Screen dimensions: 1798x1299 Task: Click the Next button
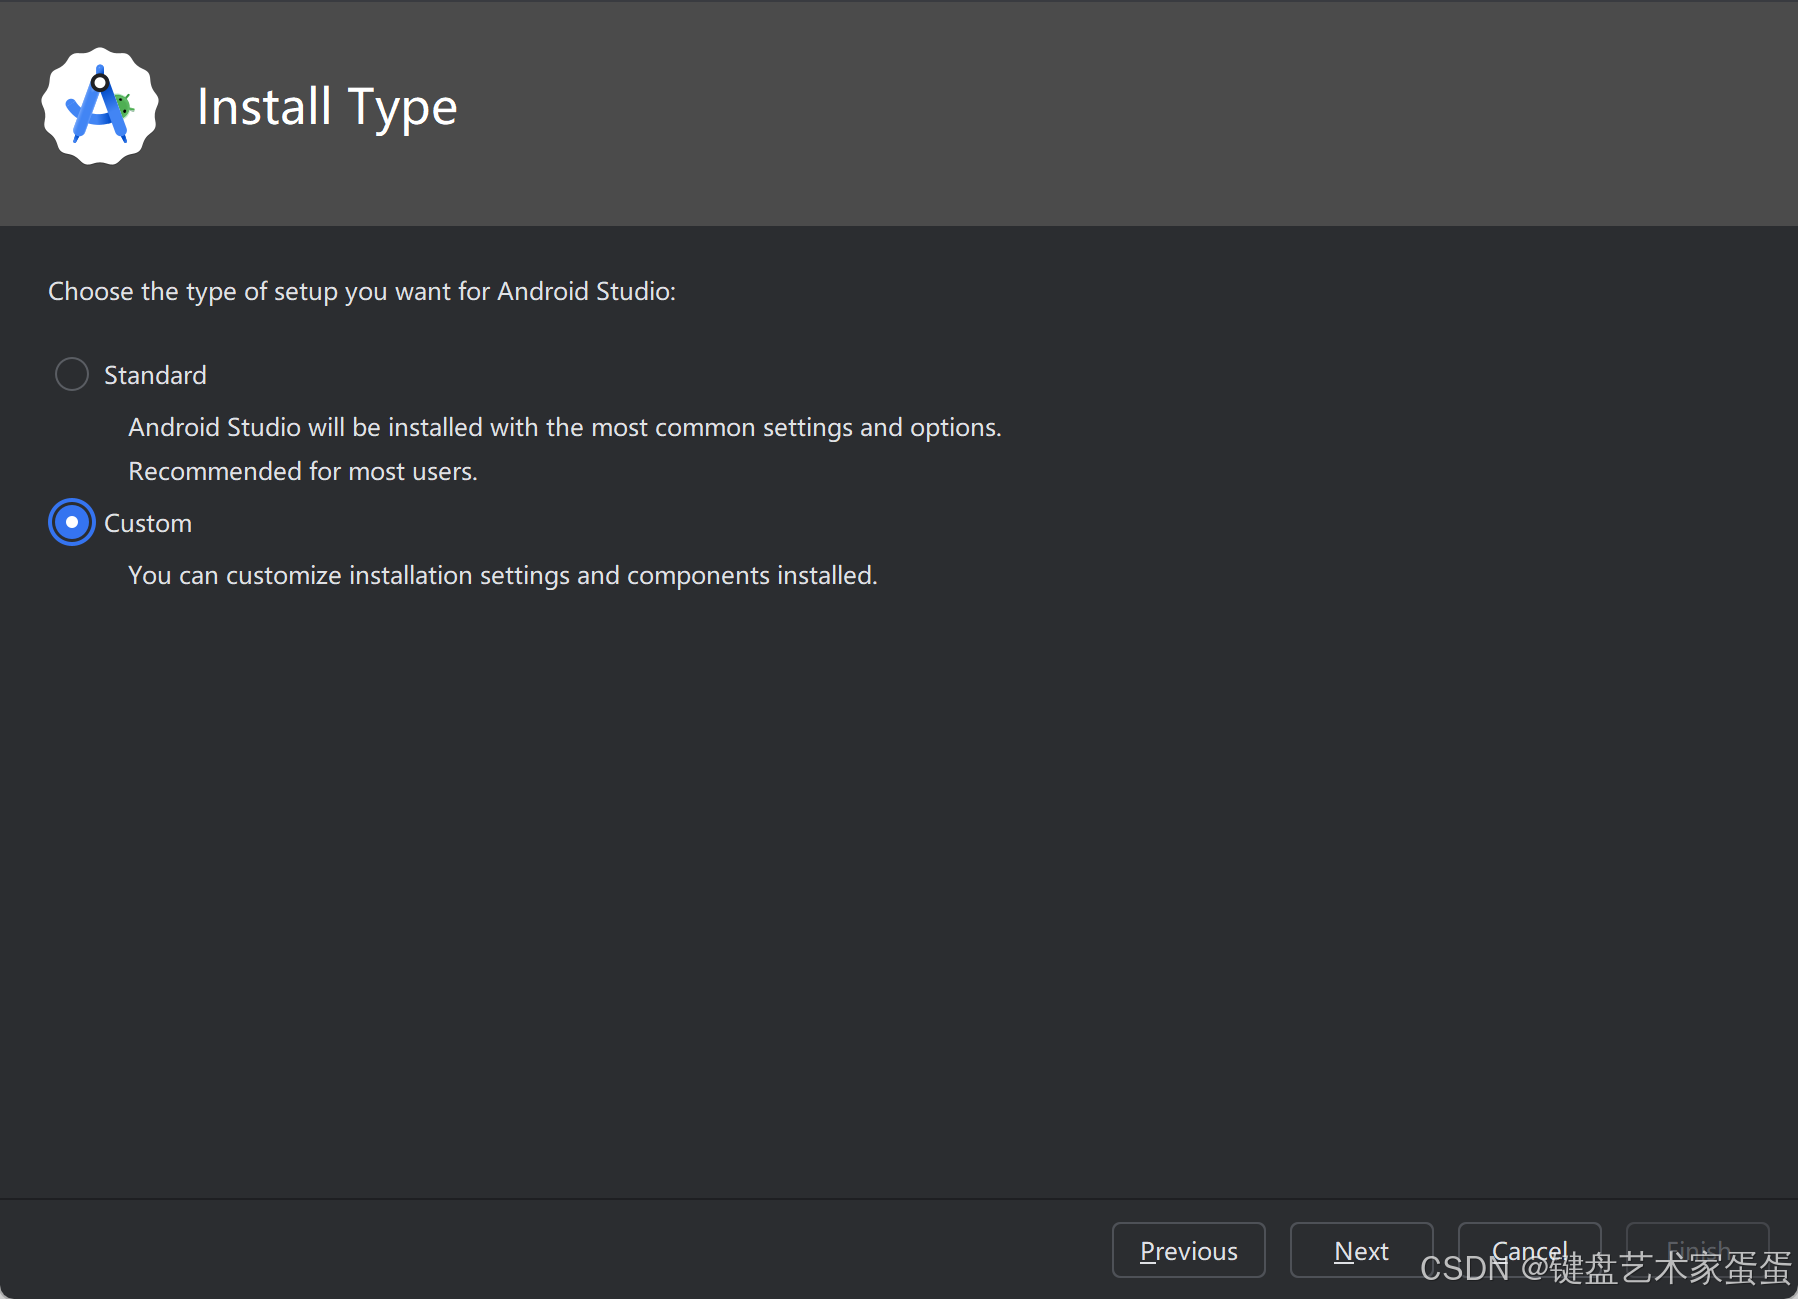(1361, 1250)
